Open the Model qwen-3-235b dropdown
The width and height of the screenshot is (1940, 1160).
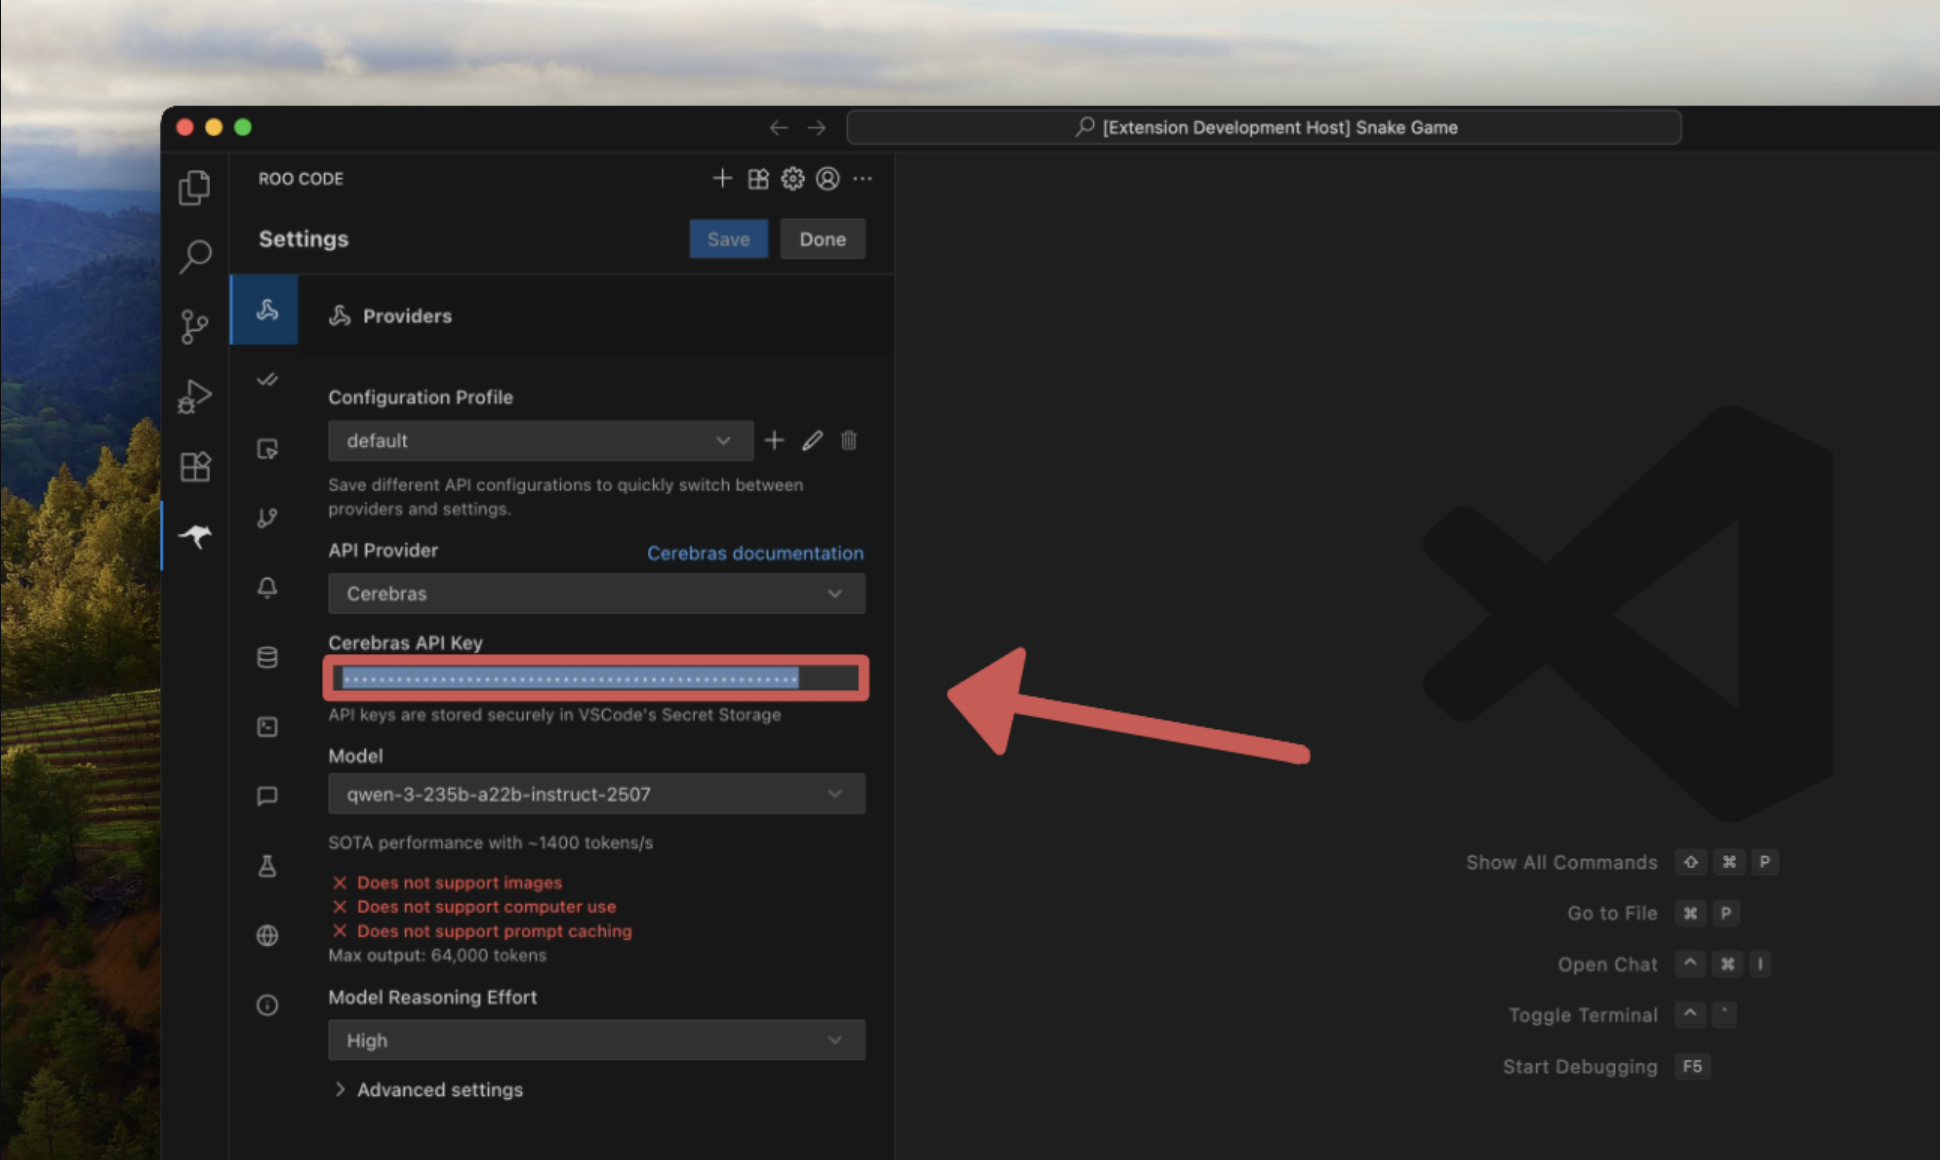pyautogui.click(x=596, y=794)
